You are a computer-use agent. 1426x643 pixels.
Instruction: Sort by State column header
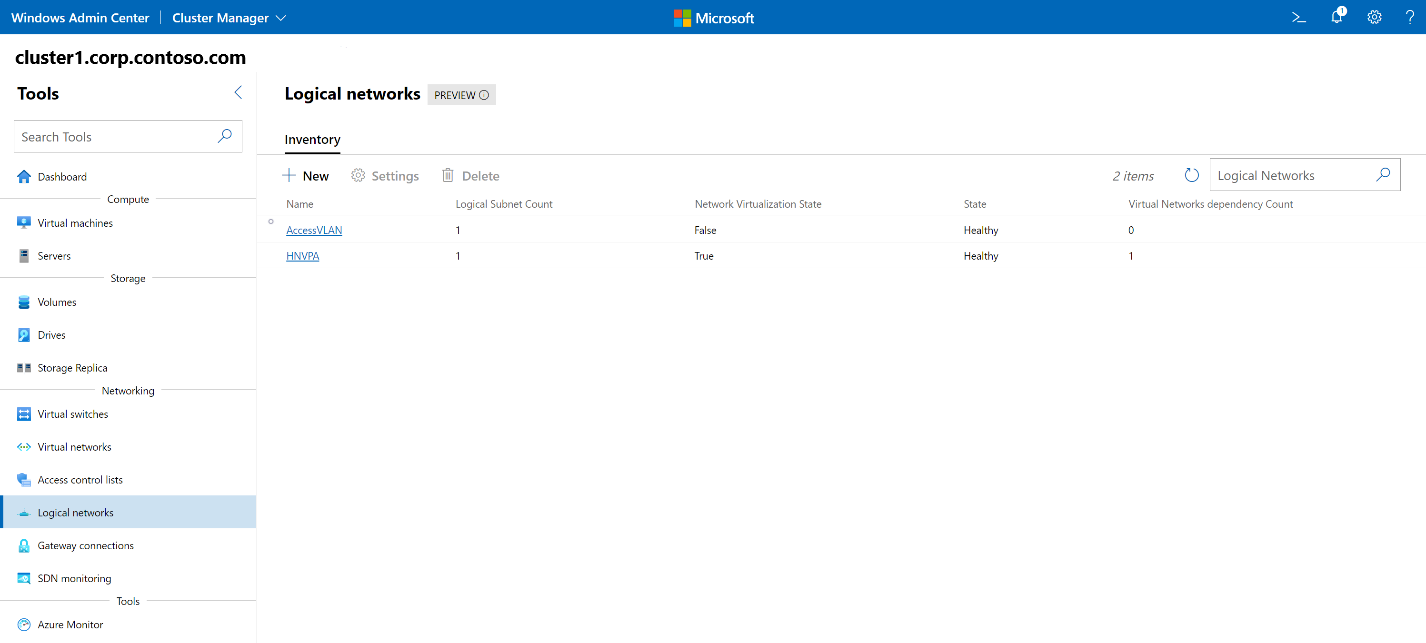[975, 204]
